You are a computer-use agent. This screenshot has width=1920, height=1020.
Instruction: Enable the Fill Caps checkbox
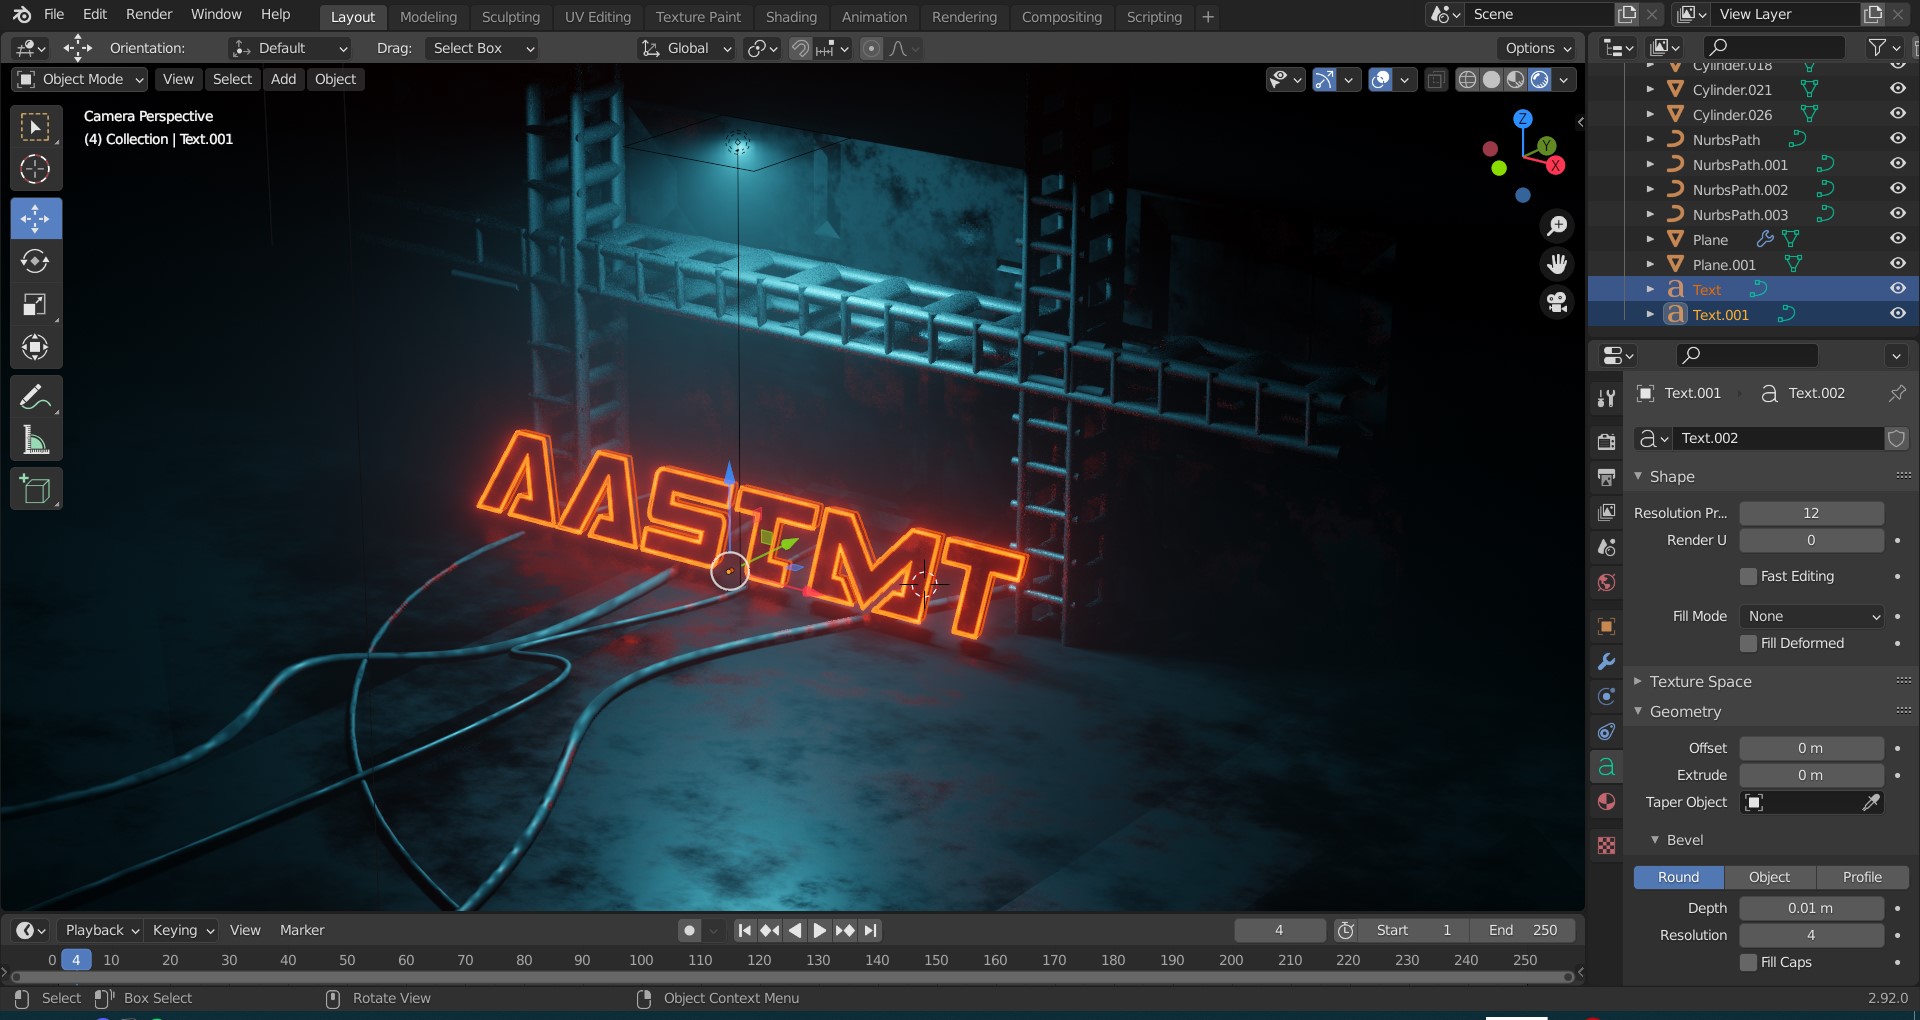1749,962
